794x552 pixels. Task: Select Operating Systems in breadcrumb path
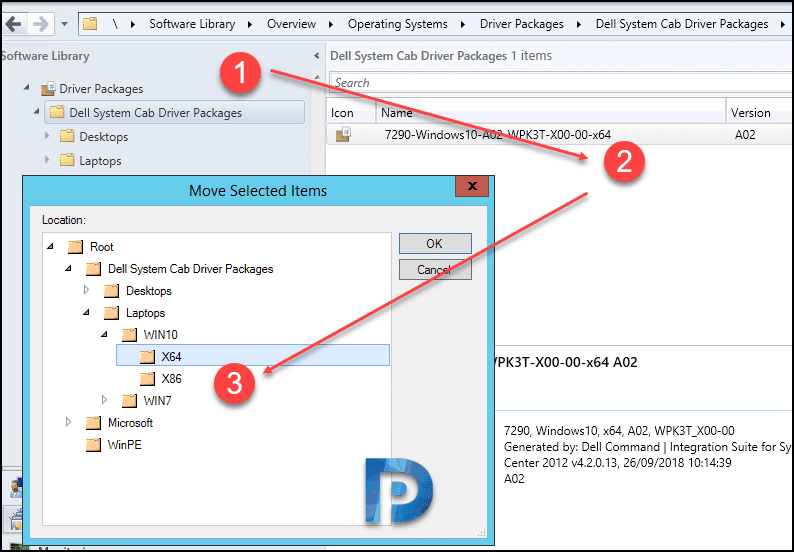click(398, 24)
